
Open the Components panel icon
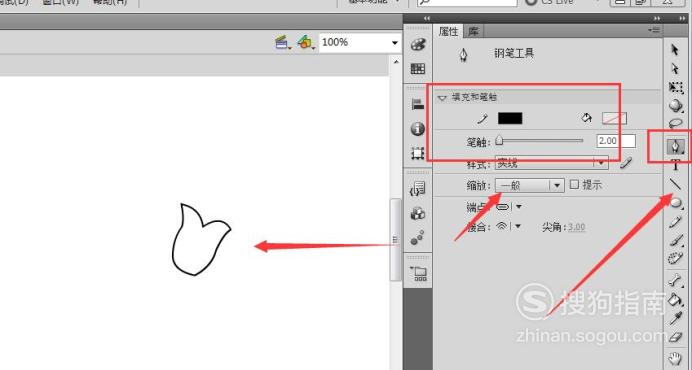[x=417, y=213]
